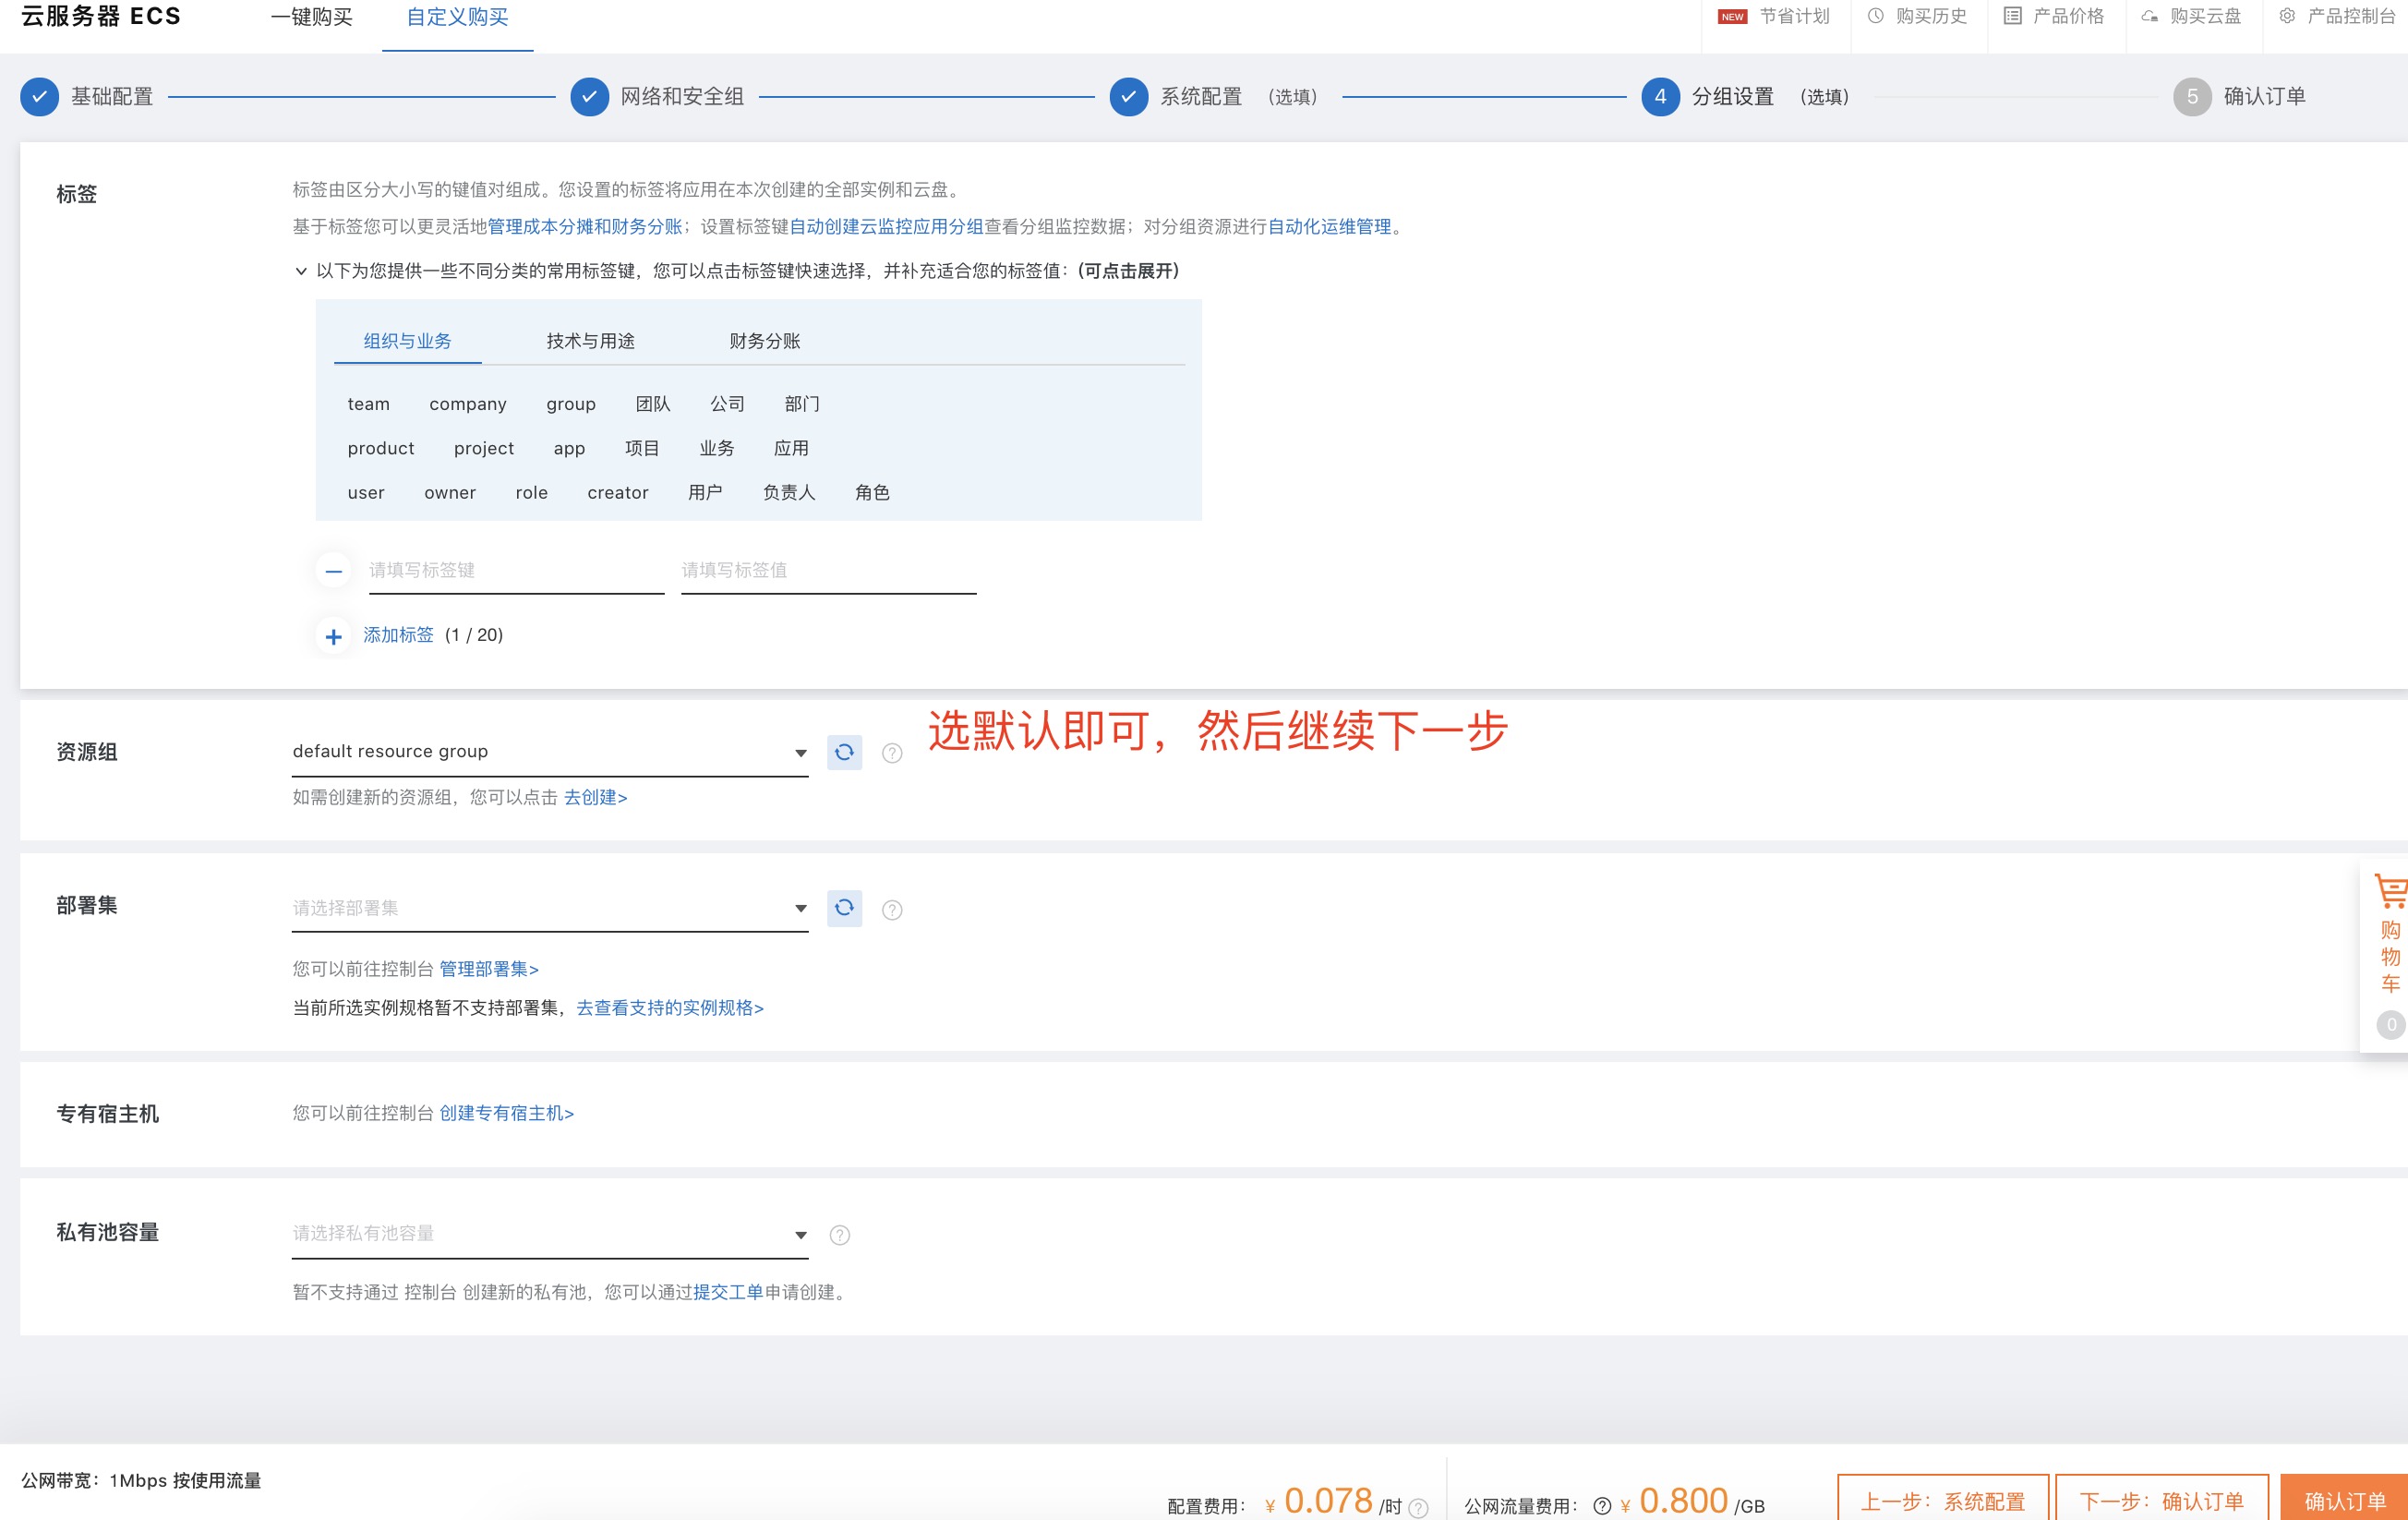The image size is (2408, 1520).
Task: Click the plus icon to add tag
Action: 334,636
